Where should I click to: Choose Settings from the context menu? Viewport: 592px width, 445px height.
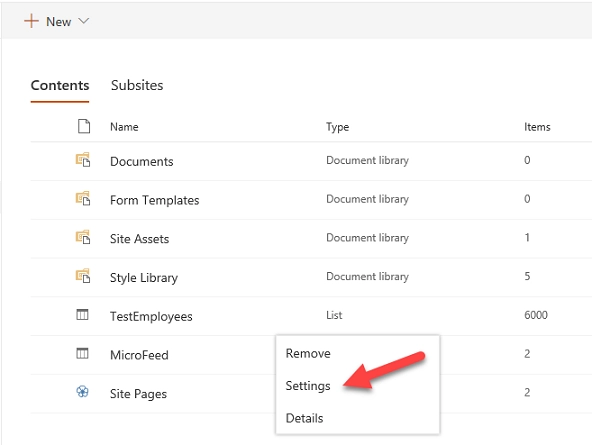pyautogui.click(x=308, y=386)
